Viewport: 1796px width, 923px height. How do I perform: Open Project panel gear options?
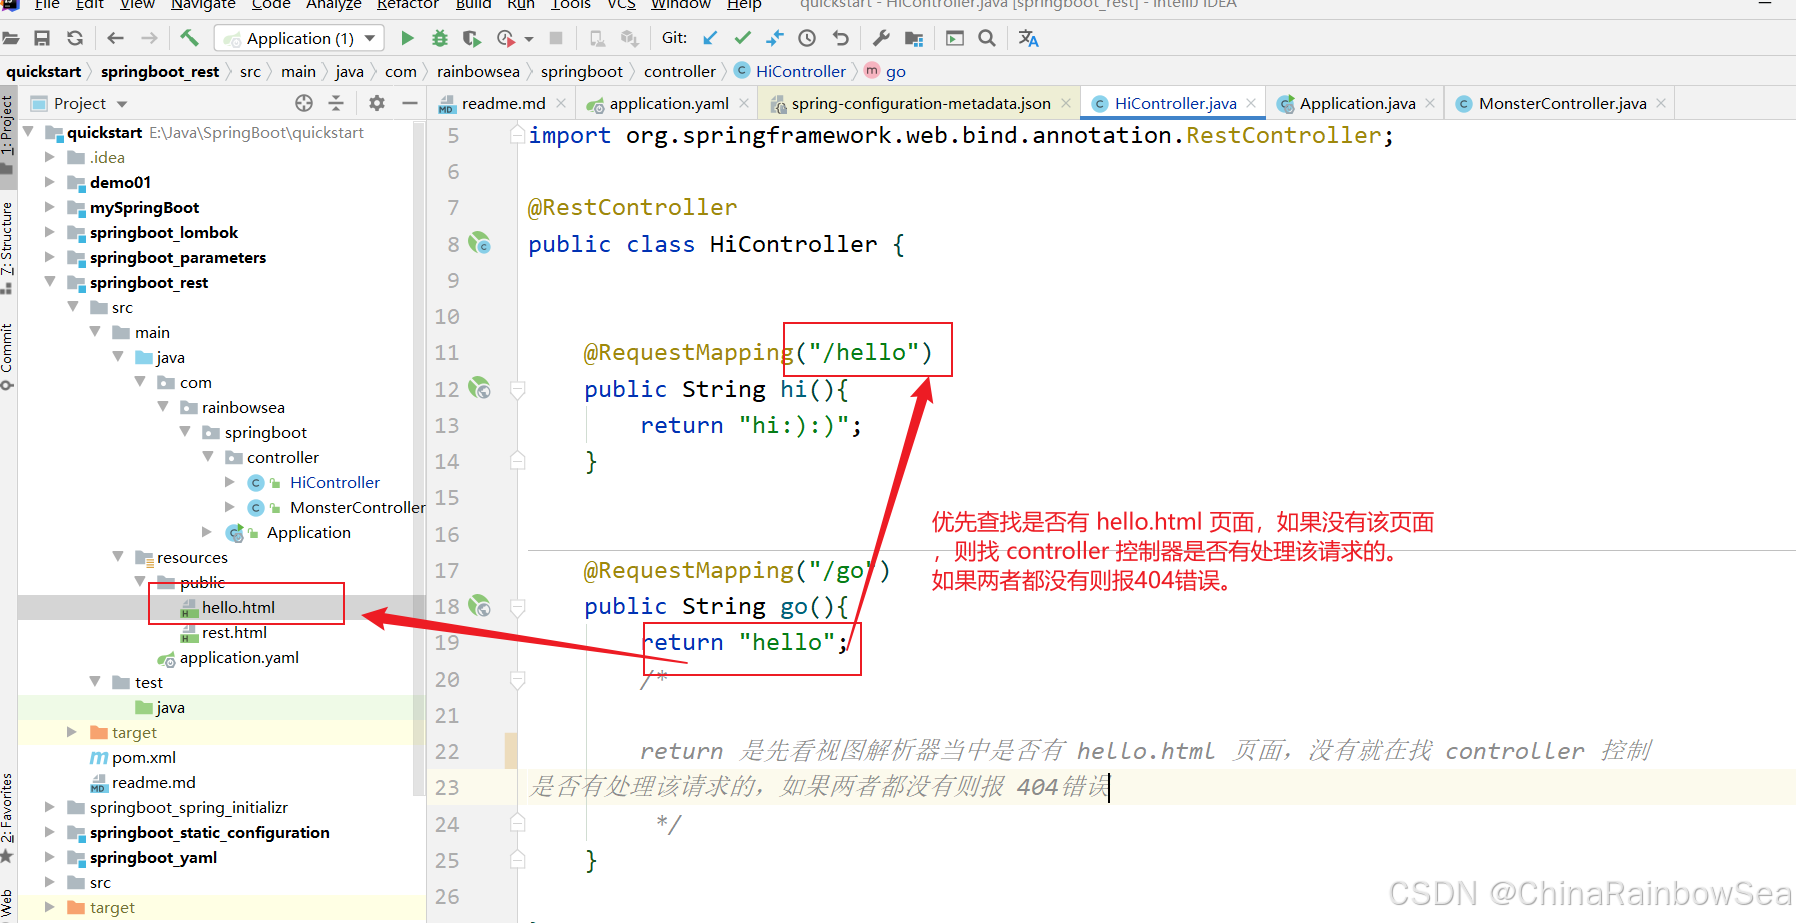377,103
